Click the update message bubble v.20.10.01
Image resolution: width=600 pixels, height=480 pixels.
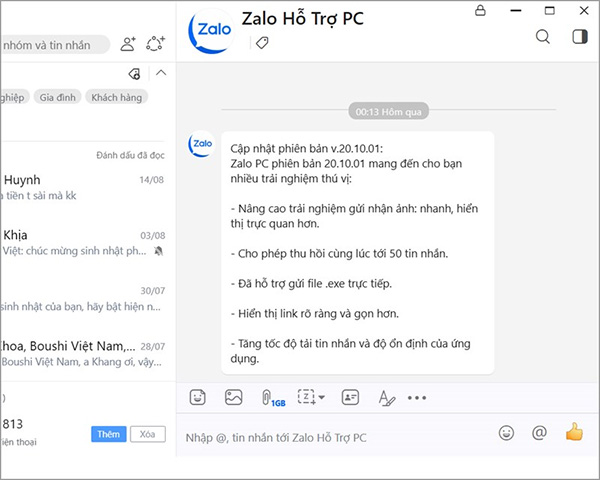357,253
